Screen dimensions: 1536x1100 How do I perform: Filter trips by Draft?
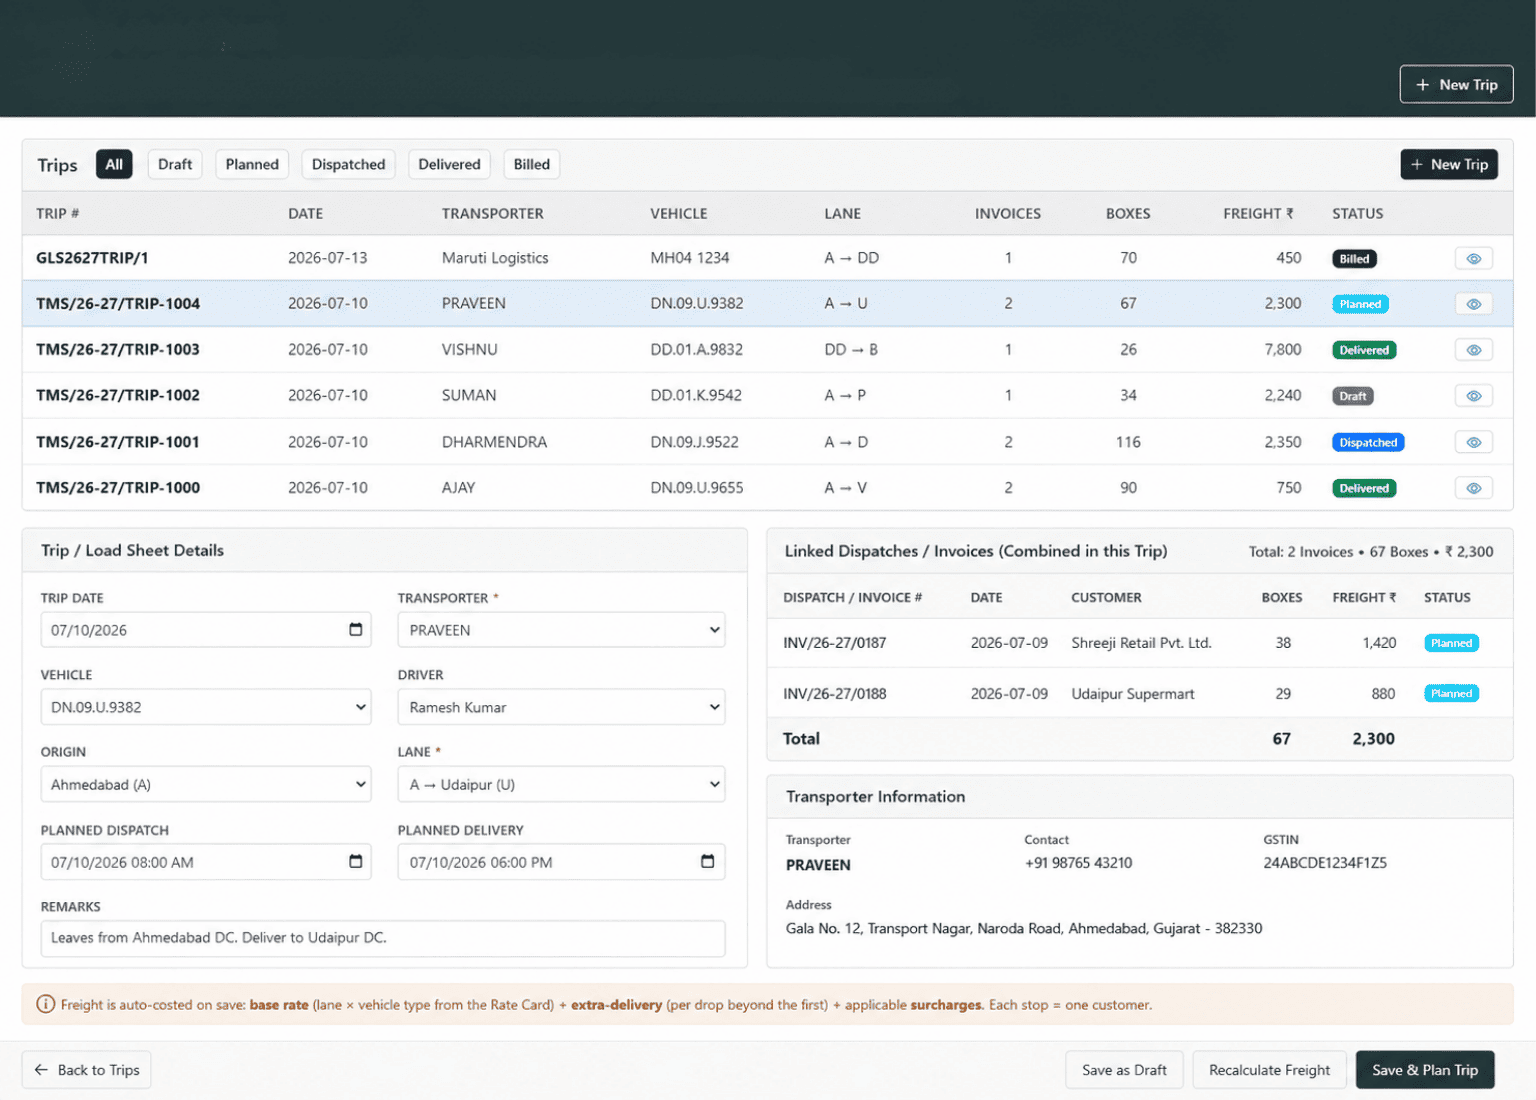click(175, 164)
